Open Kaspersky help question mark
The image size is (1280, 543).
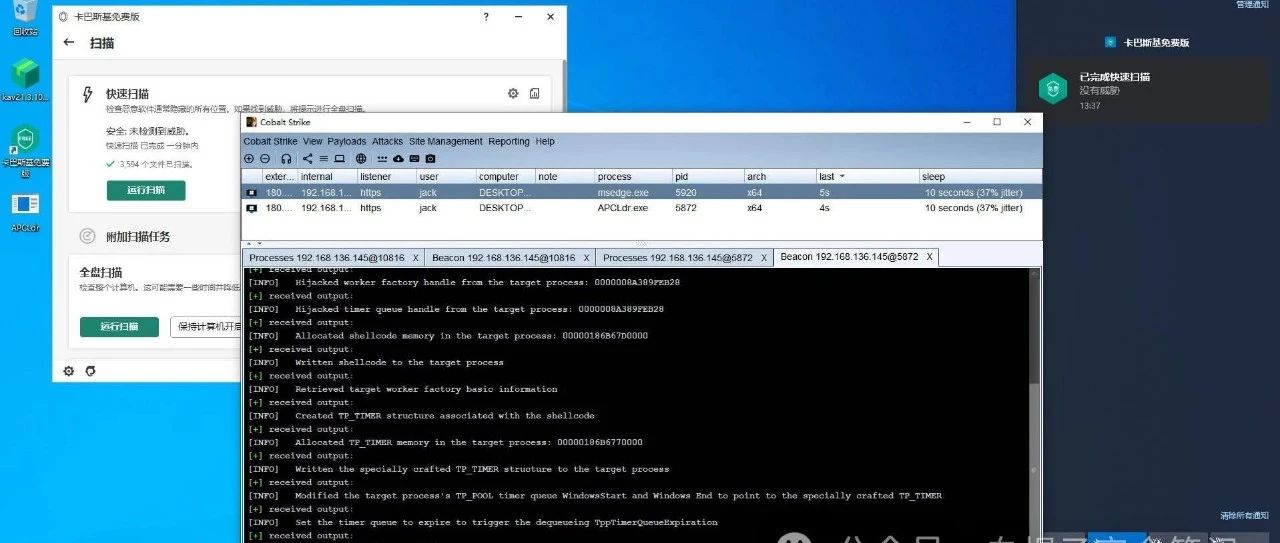pyautogui.click(x=487, y=17)
